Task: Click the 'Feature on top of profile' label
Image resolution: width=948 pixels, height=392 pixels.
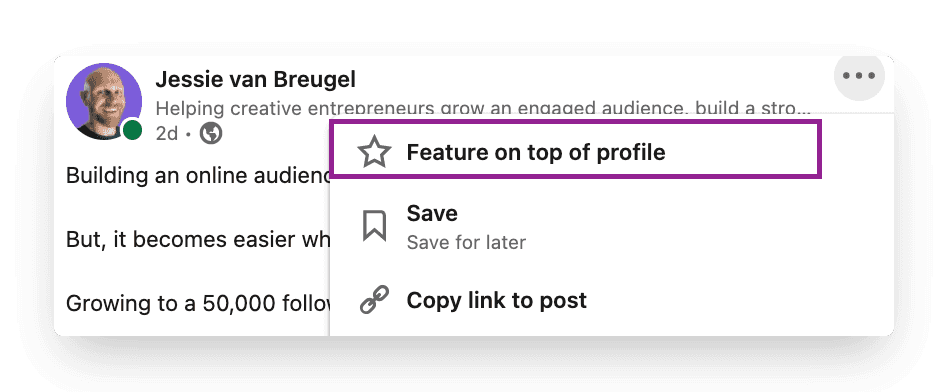Action: pos(536,152)
